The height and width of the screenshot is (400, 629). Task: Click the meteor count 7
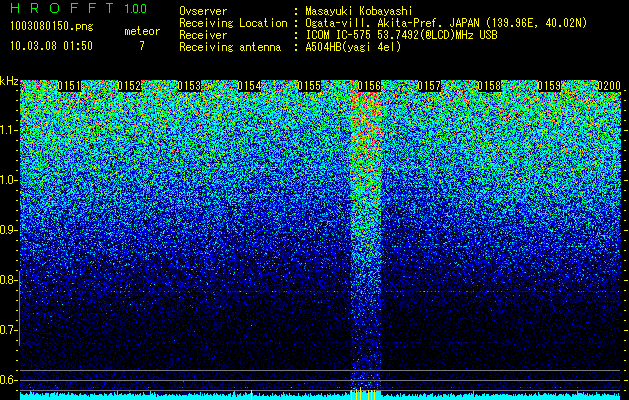click(x=142, y=46)
